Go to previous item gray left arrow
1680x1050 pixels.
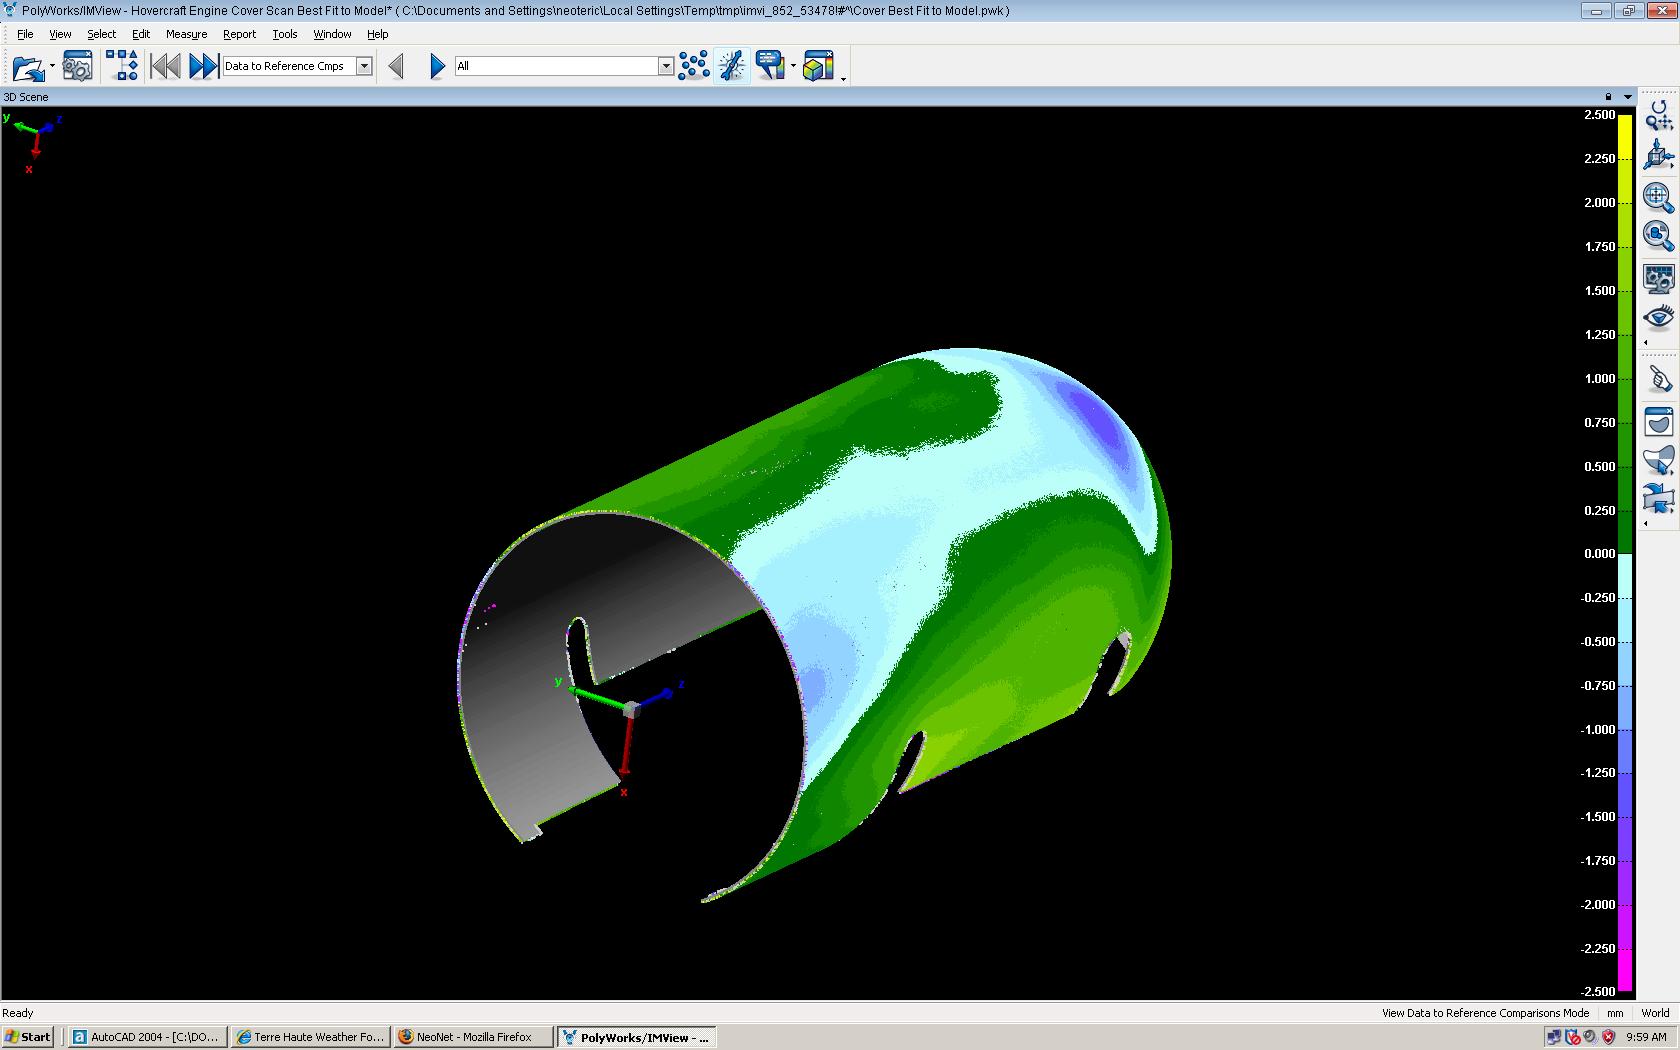click(396, 67)
